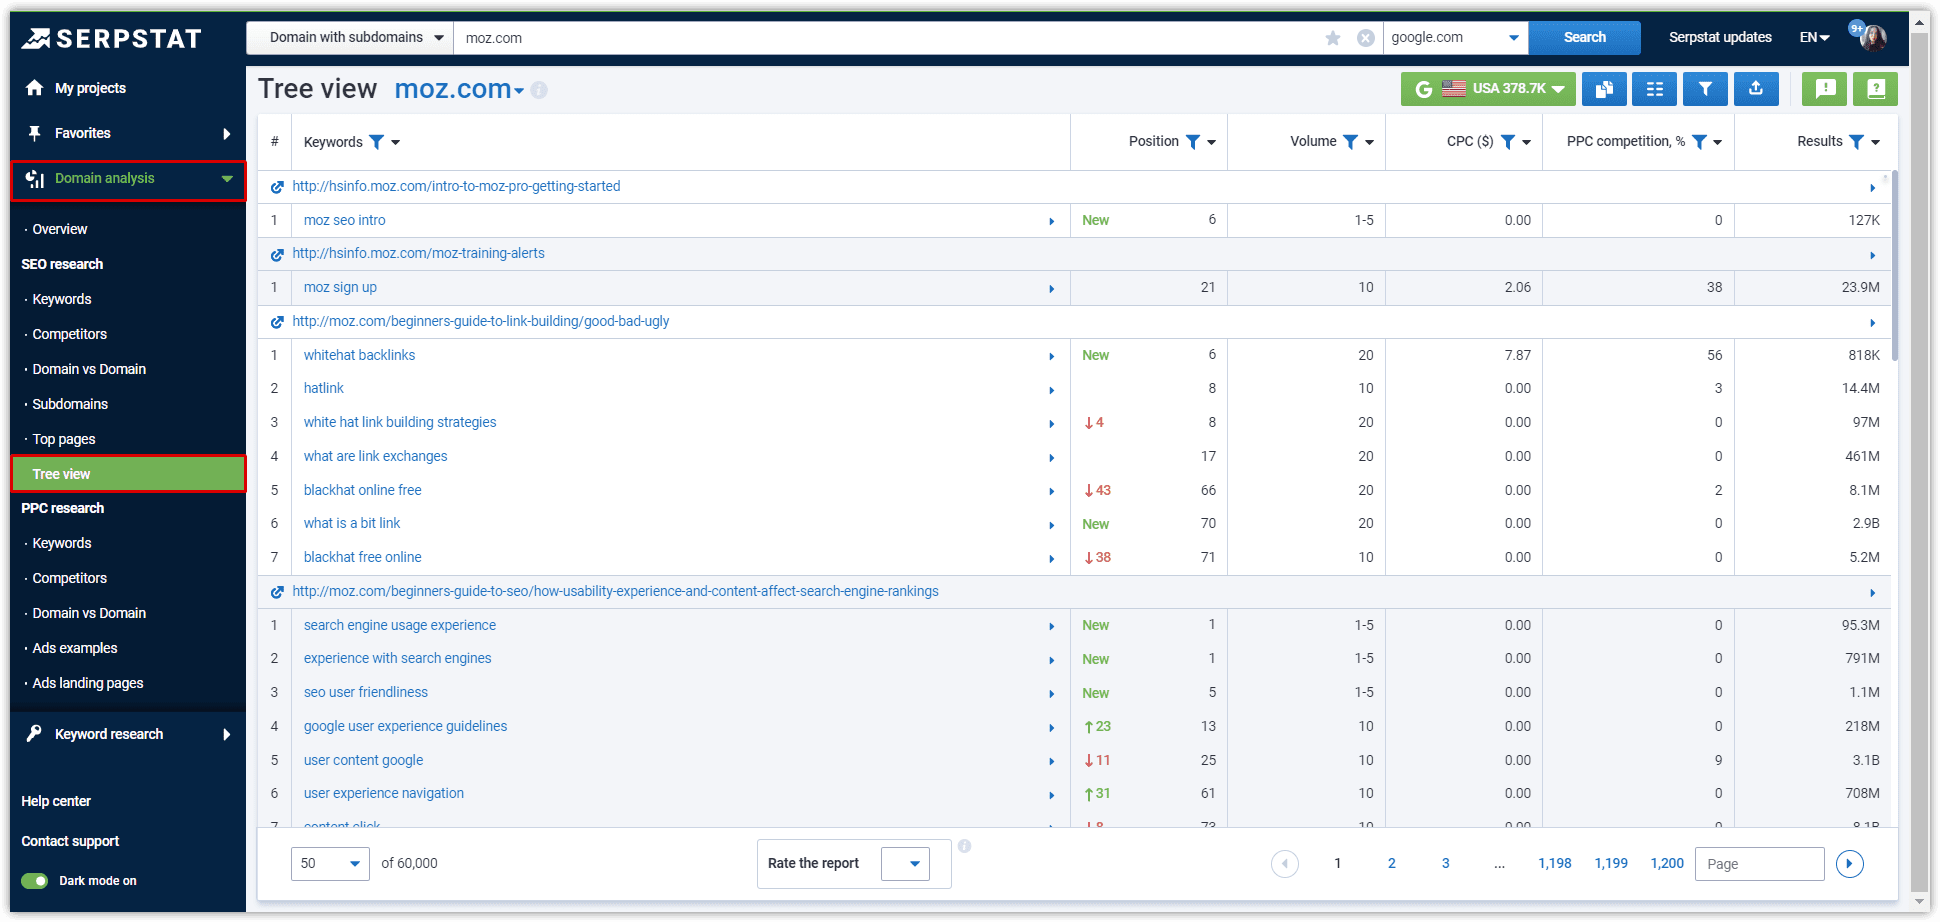Select Top pages in the sidebar
This screenshot has height=922, width=1940.
(x=64, y=439)
